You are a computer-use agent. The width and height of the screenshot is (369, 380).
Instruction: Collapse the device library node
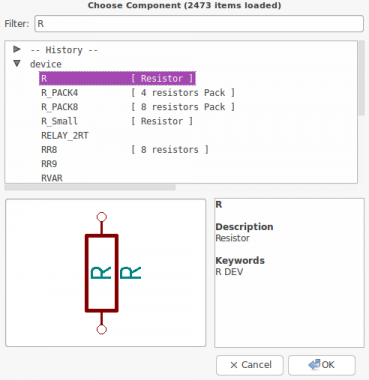coord(17,63)
